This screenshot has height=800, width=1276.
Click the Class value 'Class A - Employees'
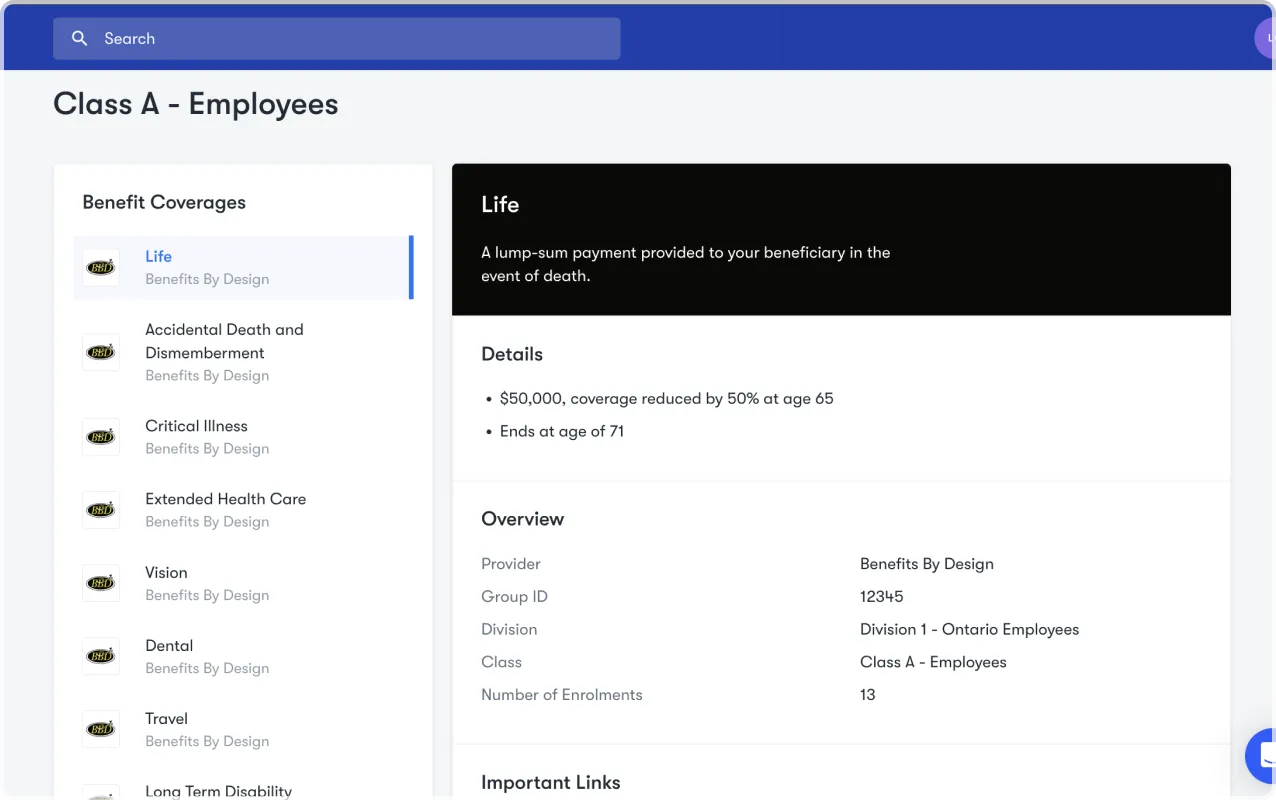click(x=933, y=662)
